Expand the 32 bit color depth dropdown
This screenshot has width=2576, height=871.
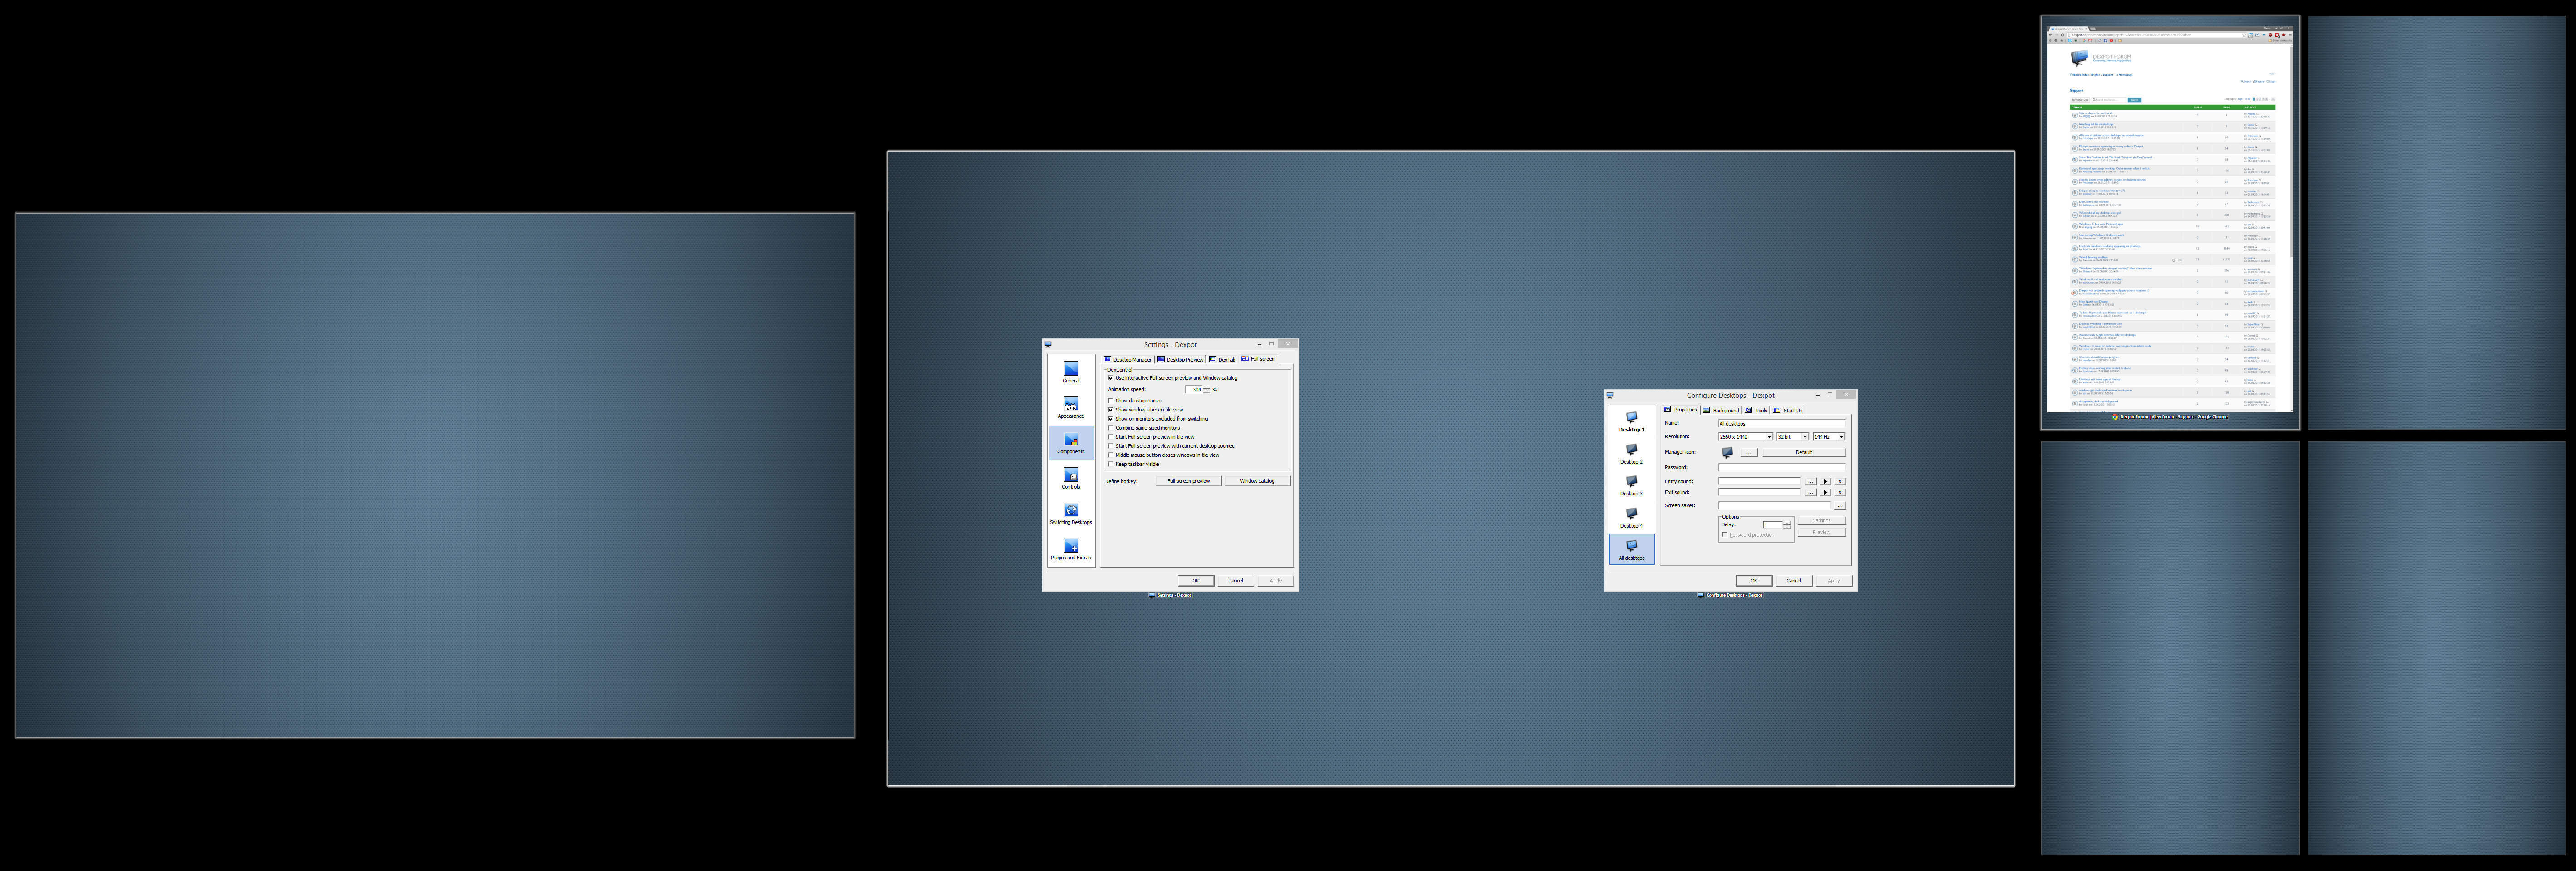coord(1804,437)
